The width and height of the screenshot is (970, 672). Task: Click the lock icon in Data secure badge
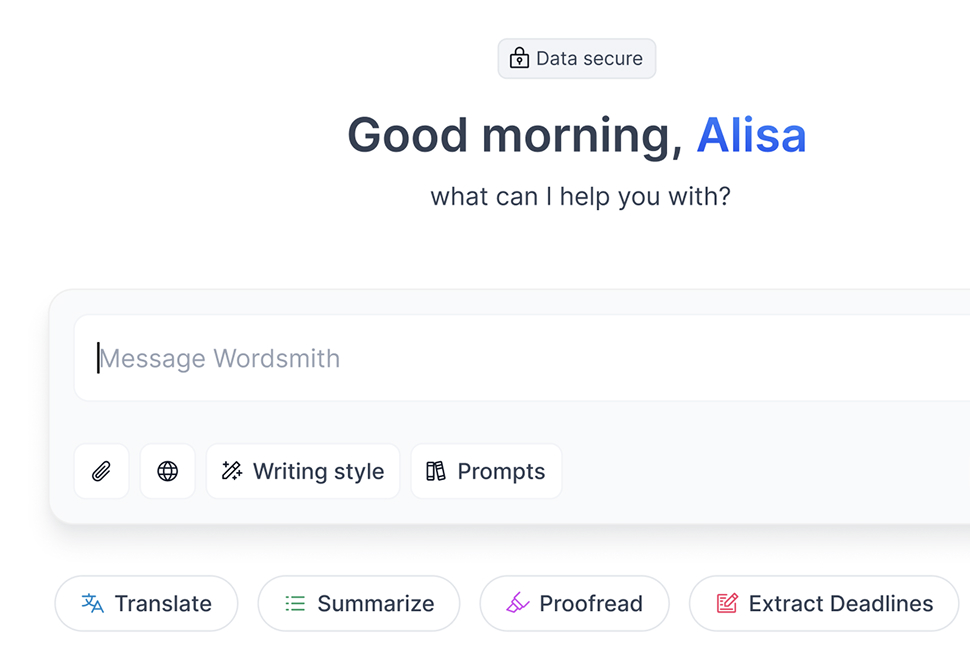(519, 59)
